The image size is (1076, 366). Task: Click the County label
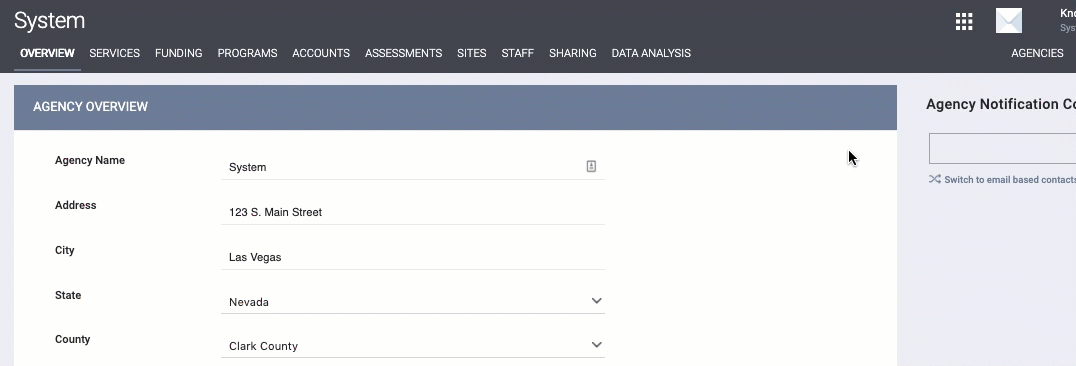coord(73,339)
